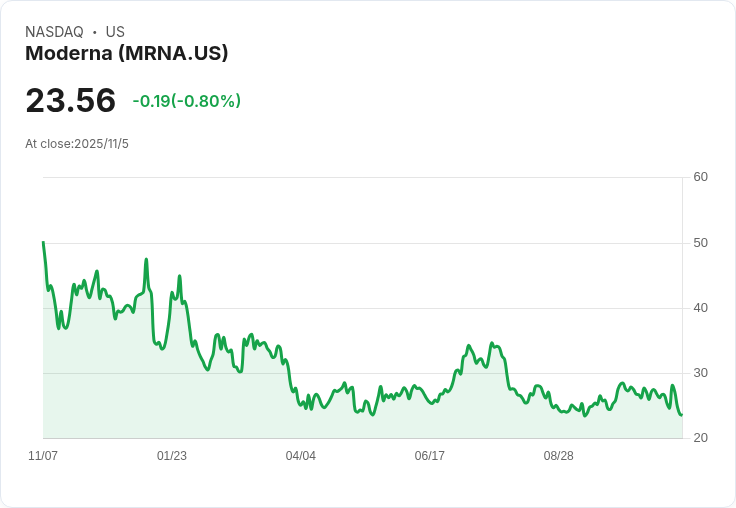This screenshot has width=736, height=508.
Task: Click the 11/07 date axis label
Action: (43, 456)
